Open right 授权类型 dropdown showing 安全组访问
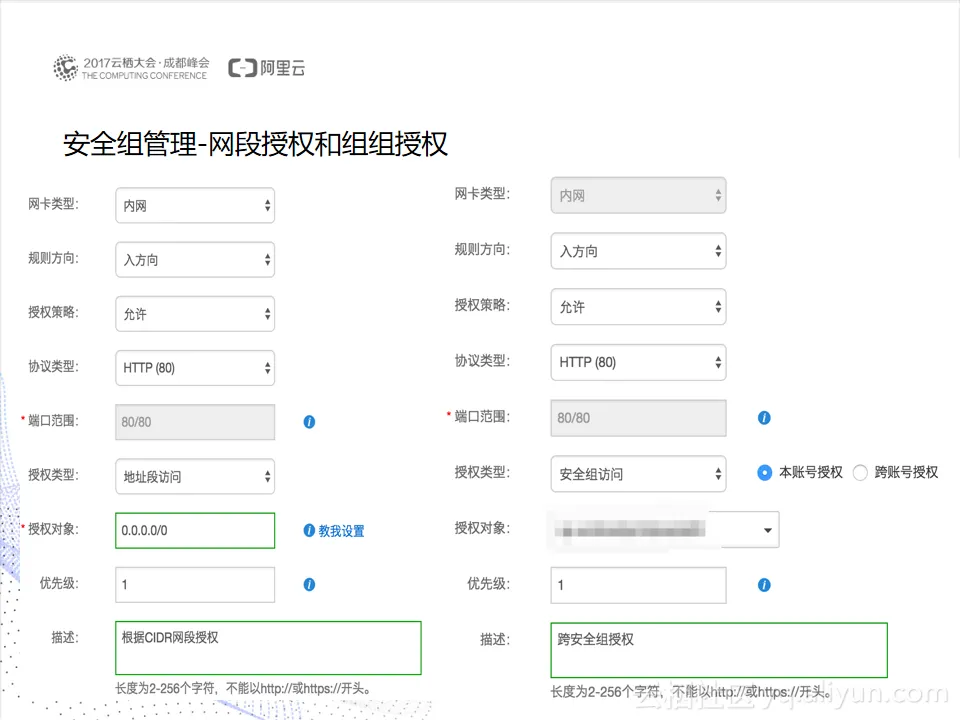Viewport: 960px width, 720px height. 637,474
